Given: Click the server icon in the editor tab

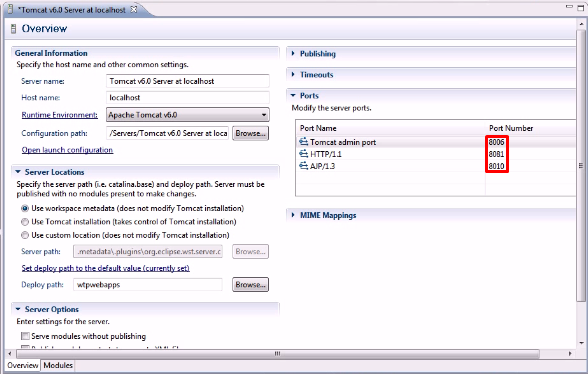Looking at the screenshot, I should [11, 9].
